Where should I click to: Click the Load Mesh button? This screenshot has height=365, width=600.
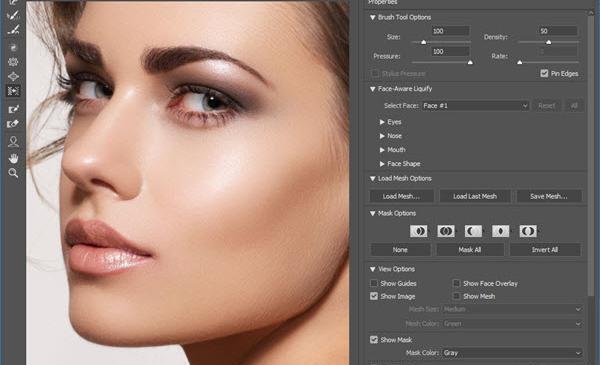click(401, 196)
